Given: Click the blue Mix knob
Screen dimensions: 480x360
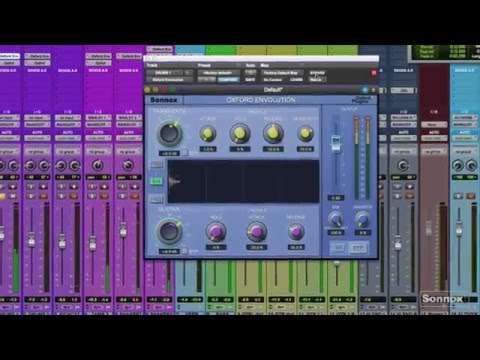Looking at the screenshot, I should point(335,219).
